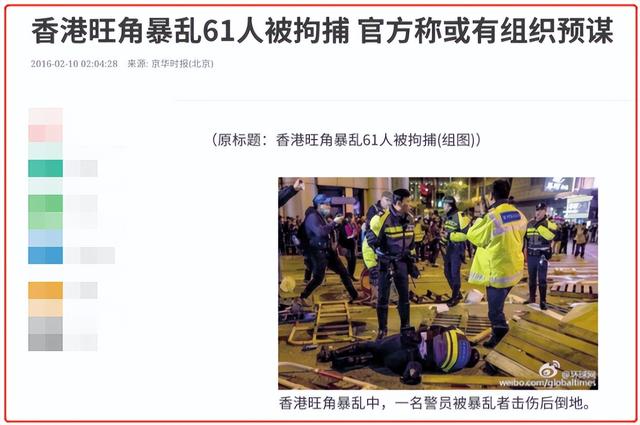Click the pale green block below the bright green one

tap(45, 220)
